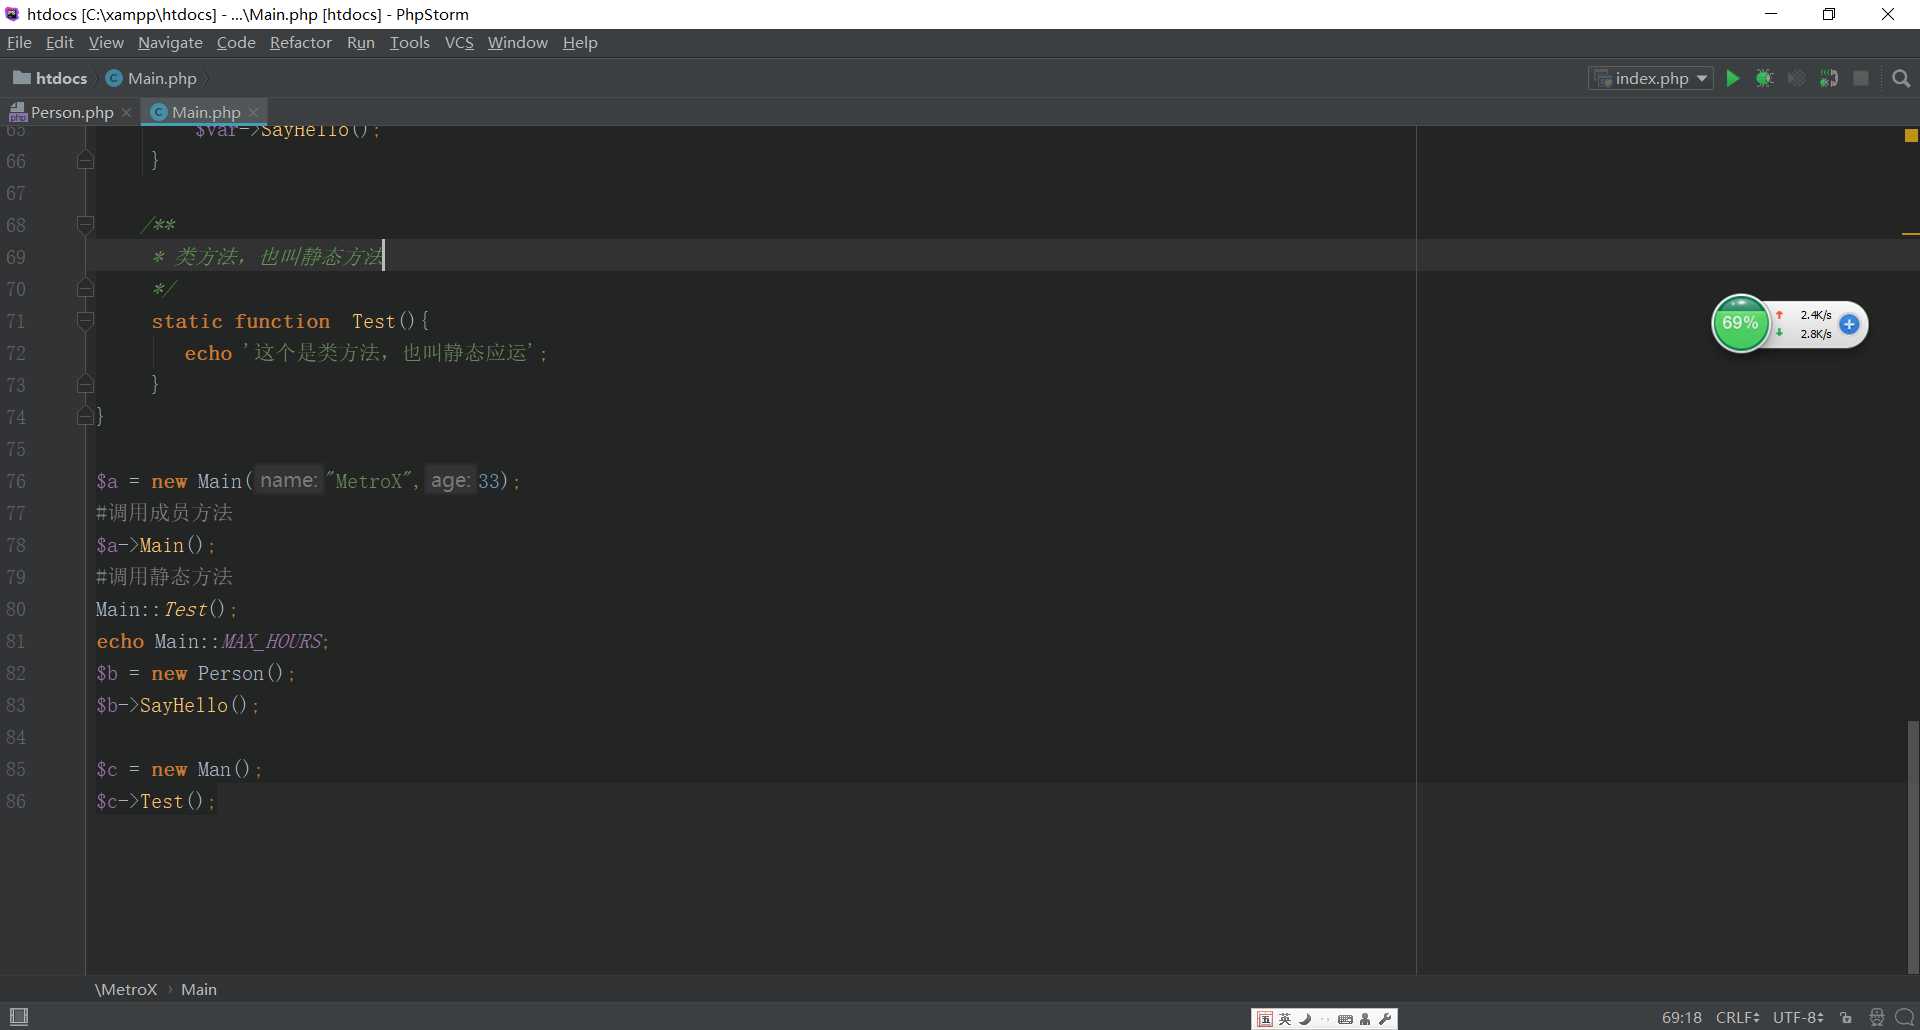
Task: Run the index.php configuration
Action: [x=1733, y=78]
